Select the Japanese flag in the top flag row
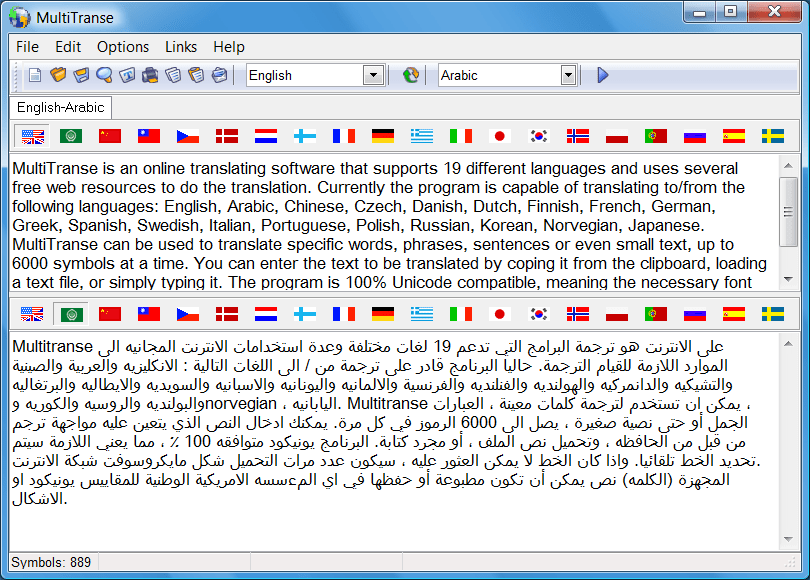 pos(499,135)
